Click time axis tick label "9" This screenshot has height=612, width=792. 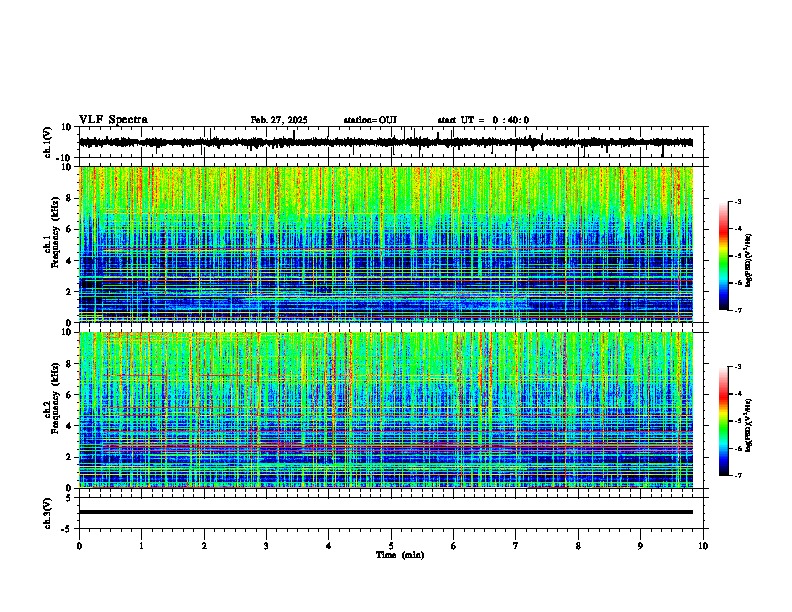640,546
